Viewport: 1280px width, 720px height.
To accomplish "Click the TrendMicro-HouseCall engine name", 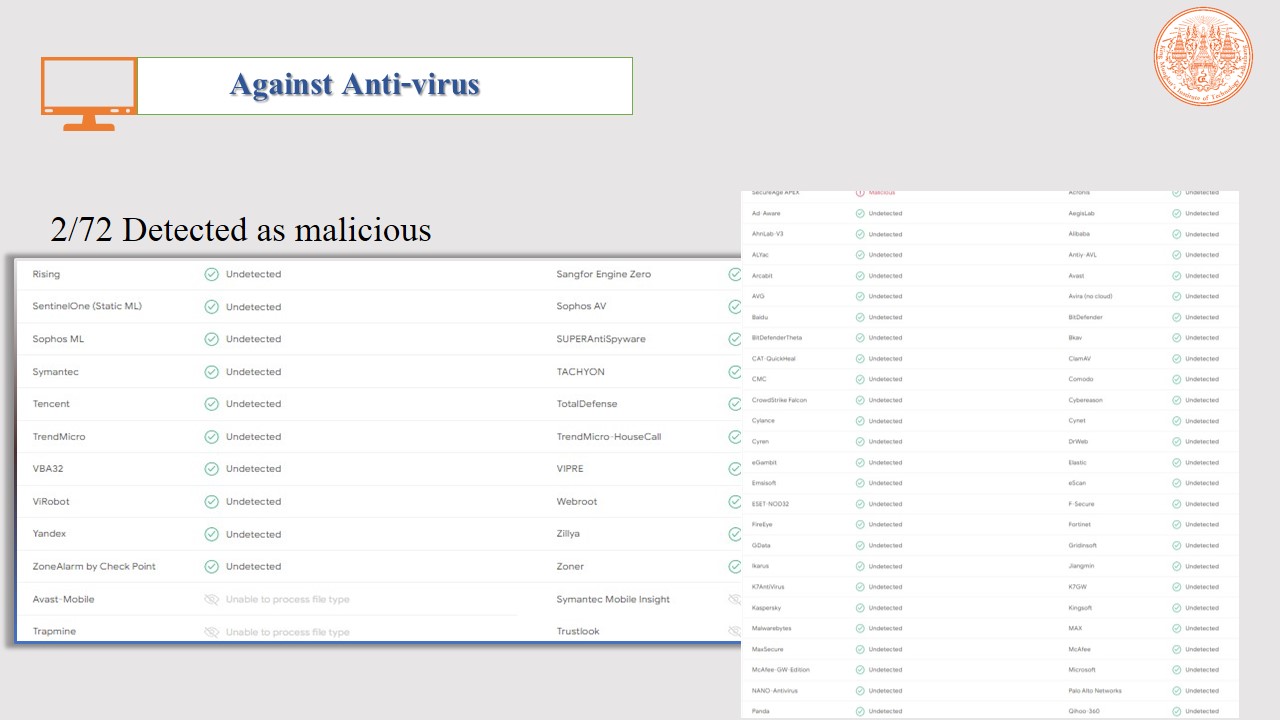I will (608, 437).
